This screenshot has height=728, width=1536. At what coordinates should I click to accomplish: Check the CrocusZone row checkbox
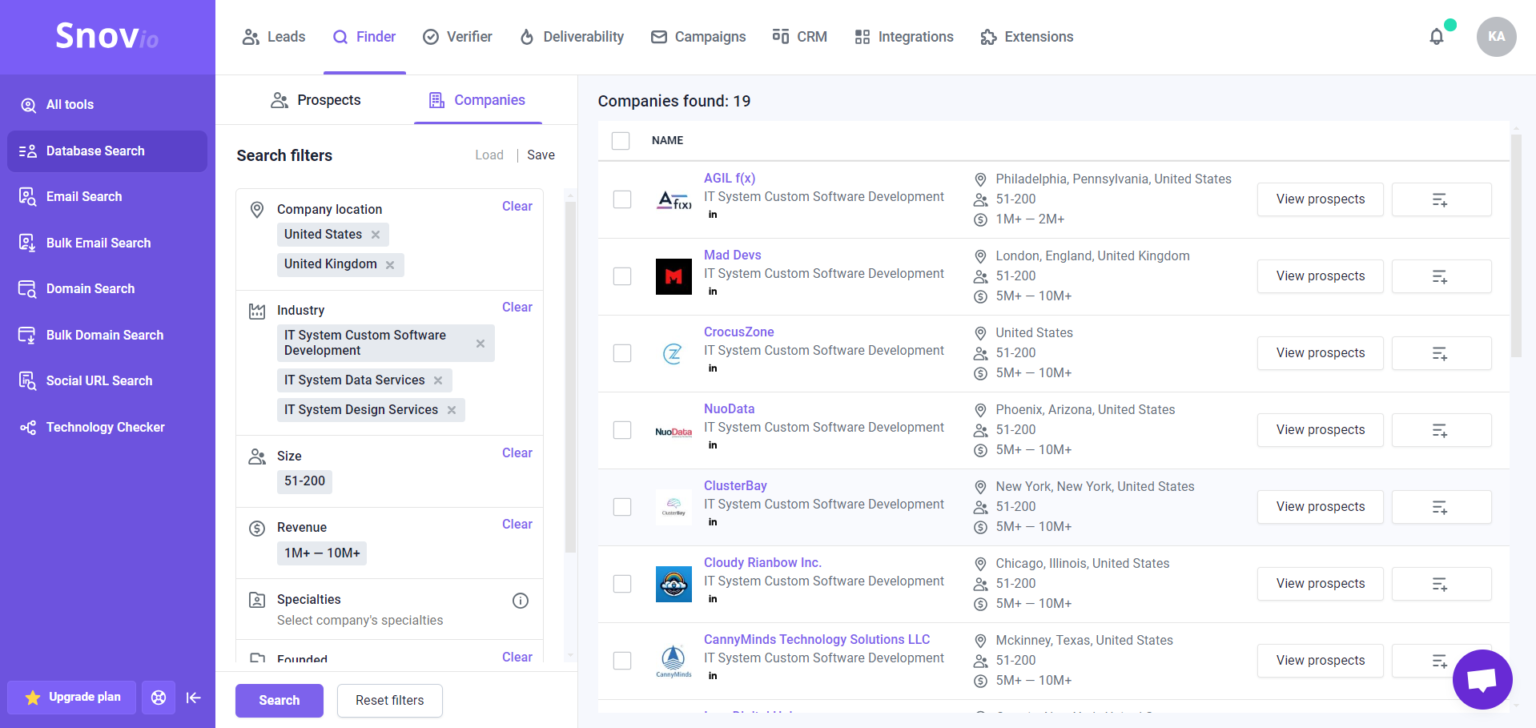pos(622,353)
